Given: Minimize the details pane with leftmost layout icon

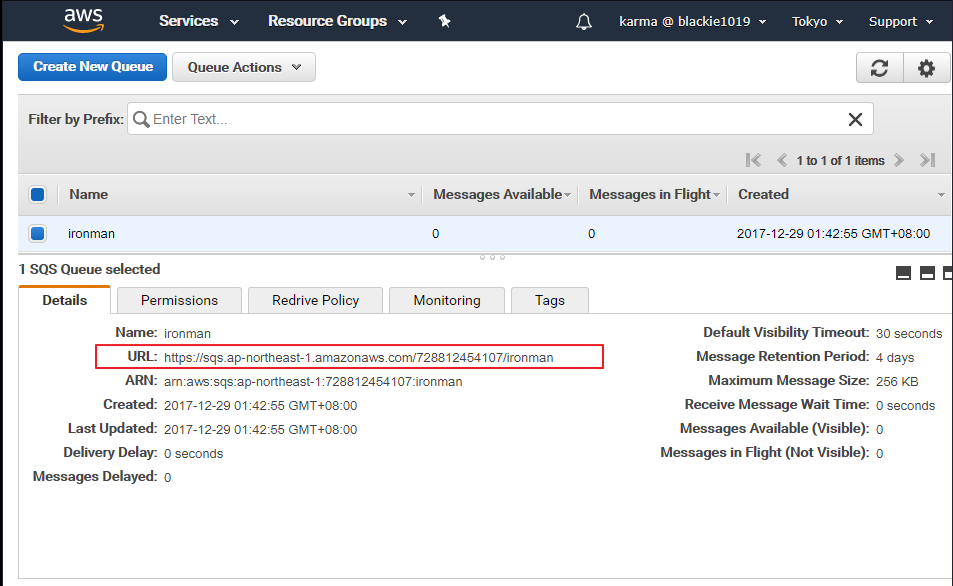Looking at the screenshot, I should 903,273.
